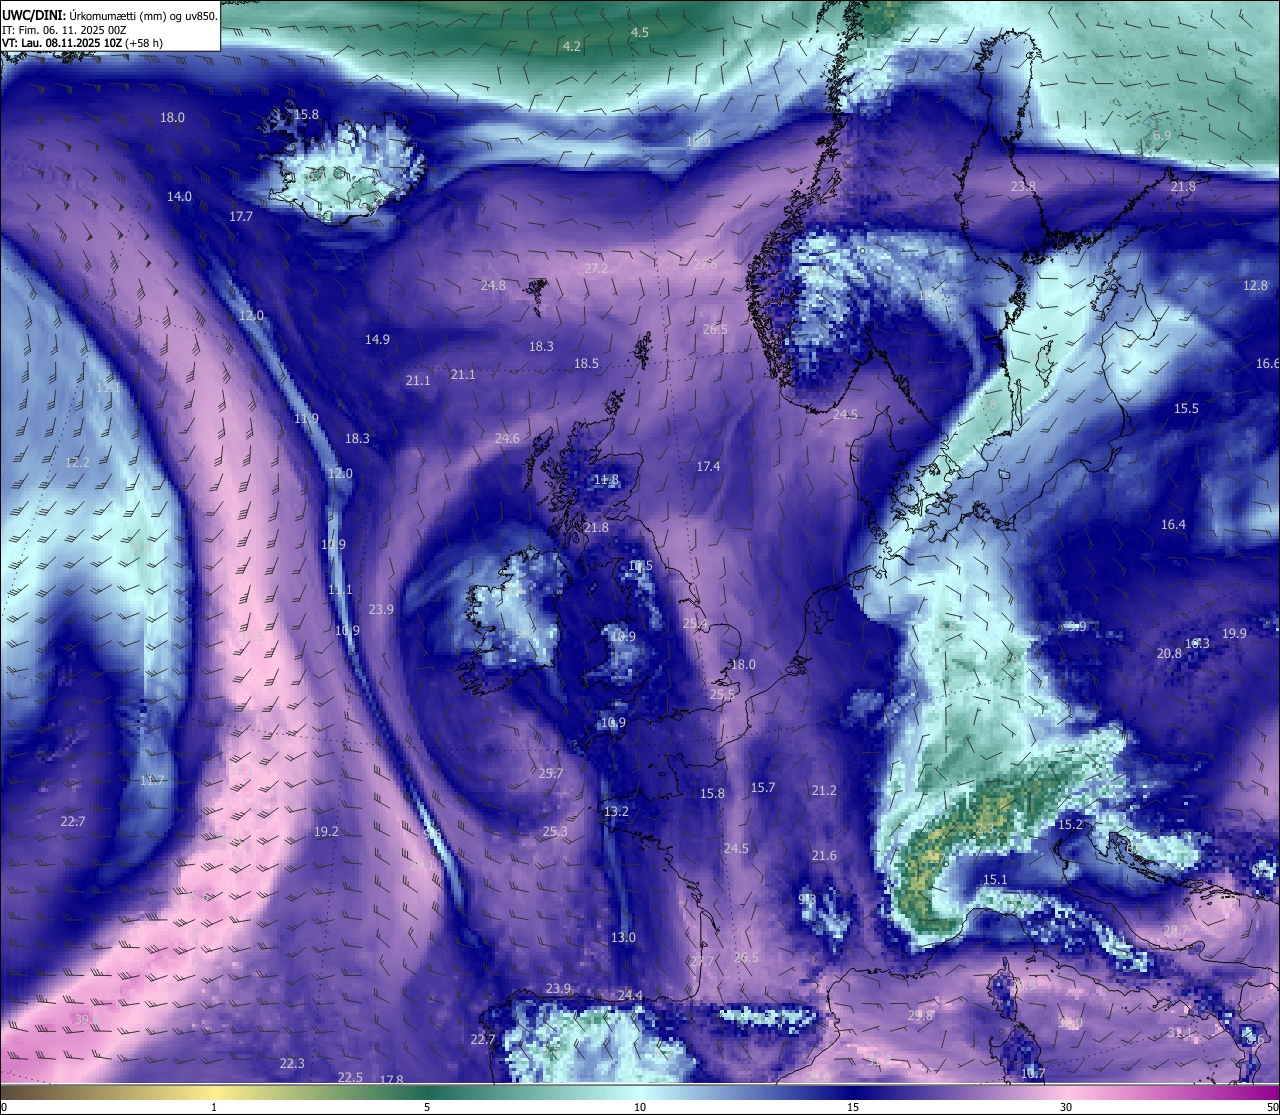Select the 14.9 value south of Iceland
The width and height of the screenshot is (1280, 1115).
(x=377, y=339)
